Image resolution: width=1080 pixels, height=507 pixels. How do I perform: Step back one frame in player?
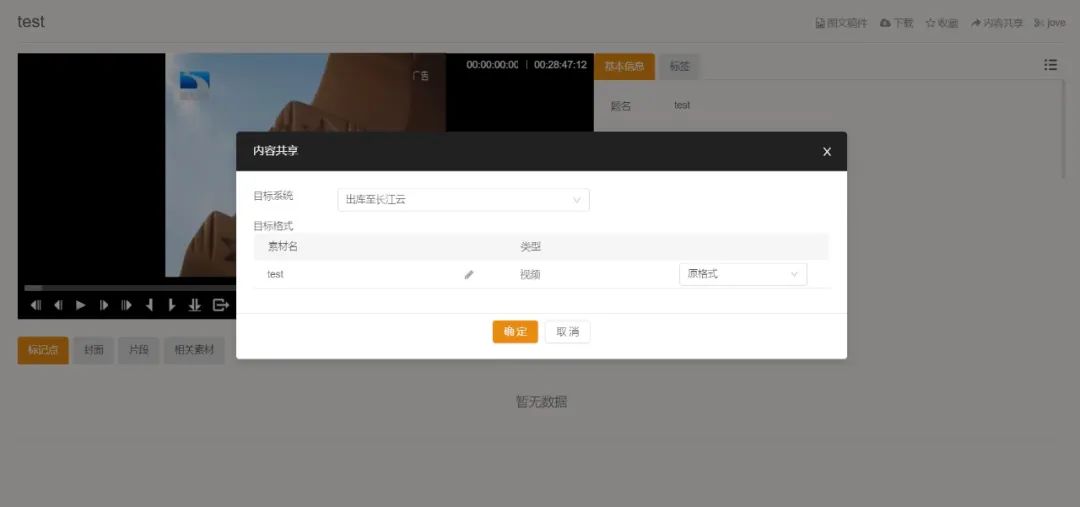(59, 305)
